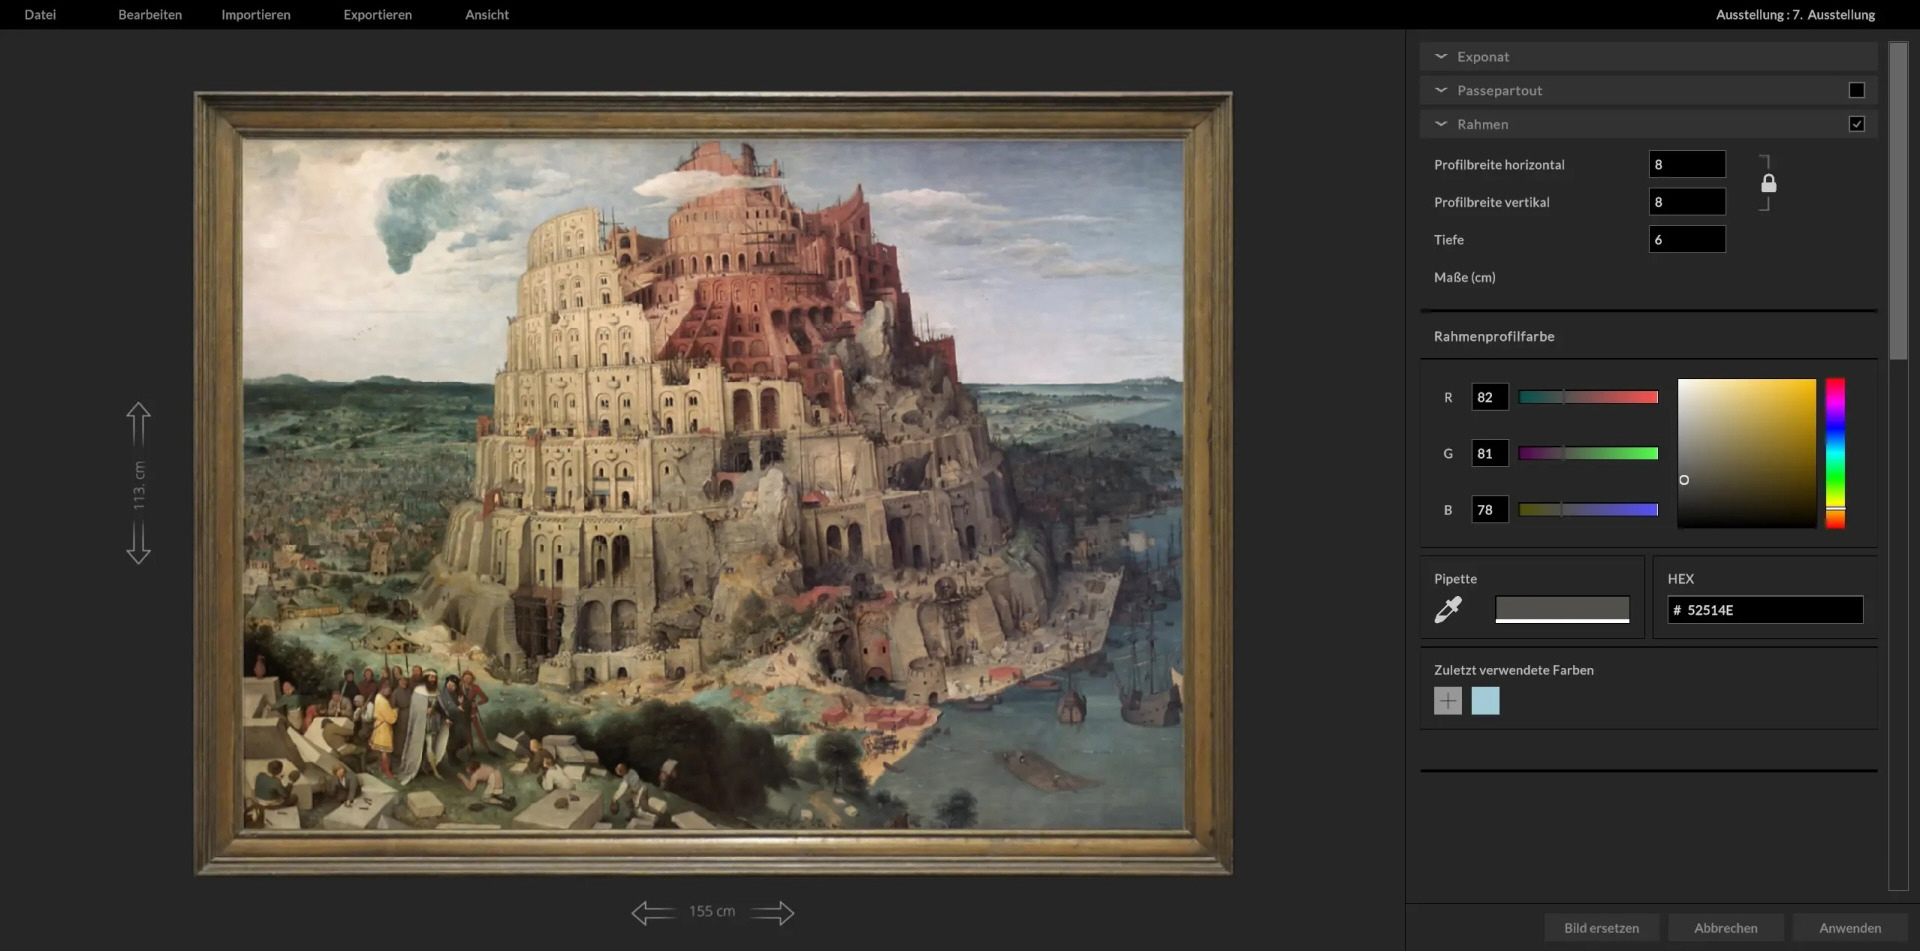Click the 113 cm height label
This screenshot has height=951, width=1920.
click(x=139, y=485)
